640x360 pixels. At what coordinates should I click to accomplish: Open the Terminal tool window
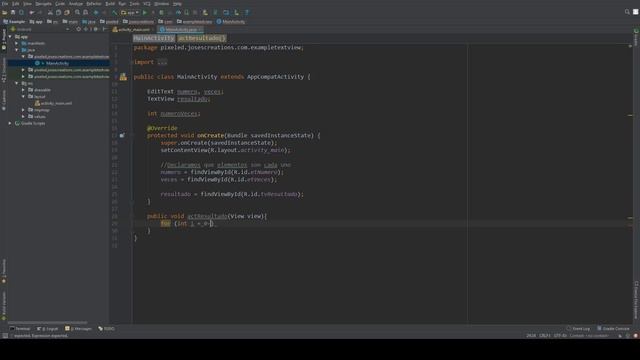click(20, 329)
